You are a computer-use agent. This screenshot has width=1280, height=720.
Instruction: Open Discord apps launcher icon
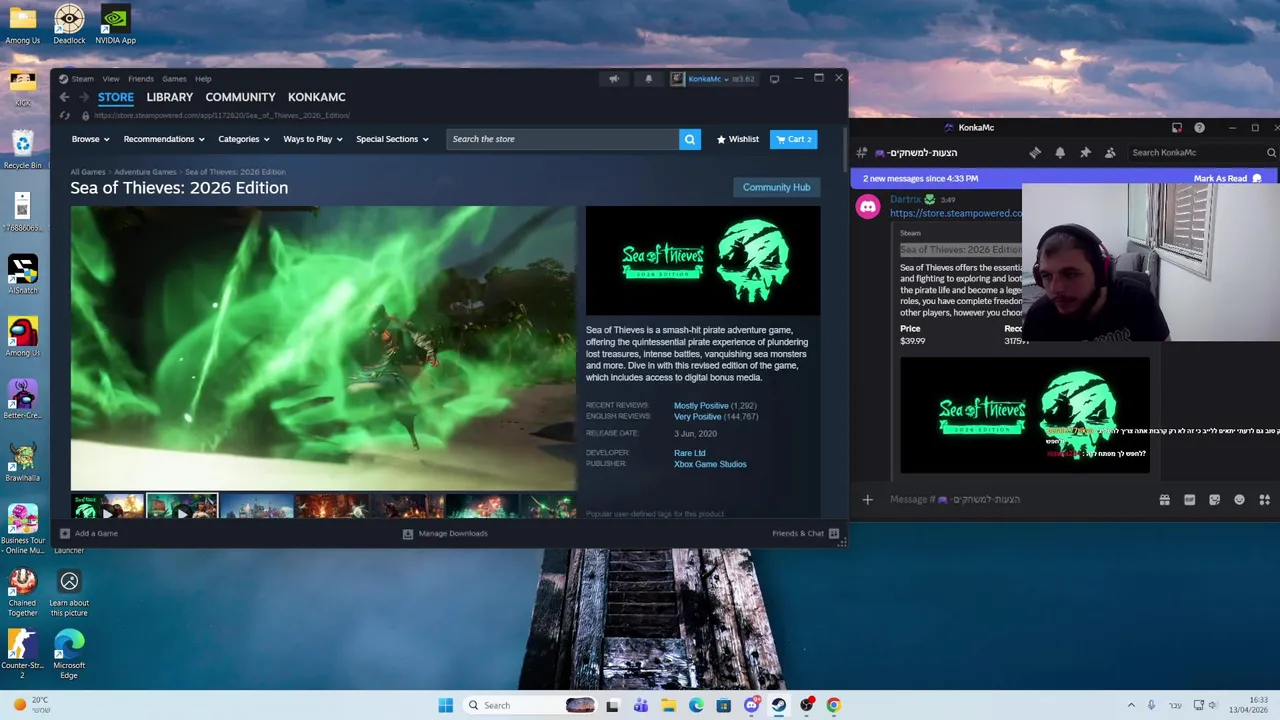tap(1264, 499)
